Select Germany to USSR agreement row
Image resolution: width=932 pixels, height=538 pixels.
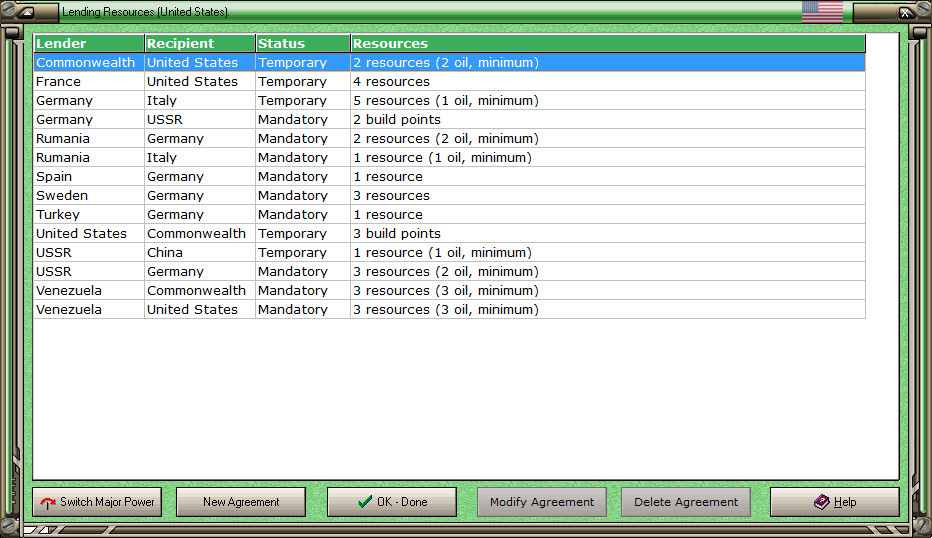coord(449,119)
